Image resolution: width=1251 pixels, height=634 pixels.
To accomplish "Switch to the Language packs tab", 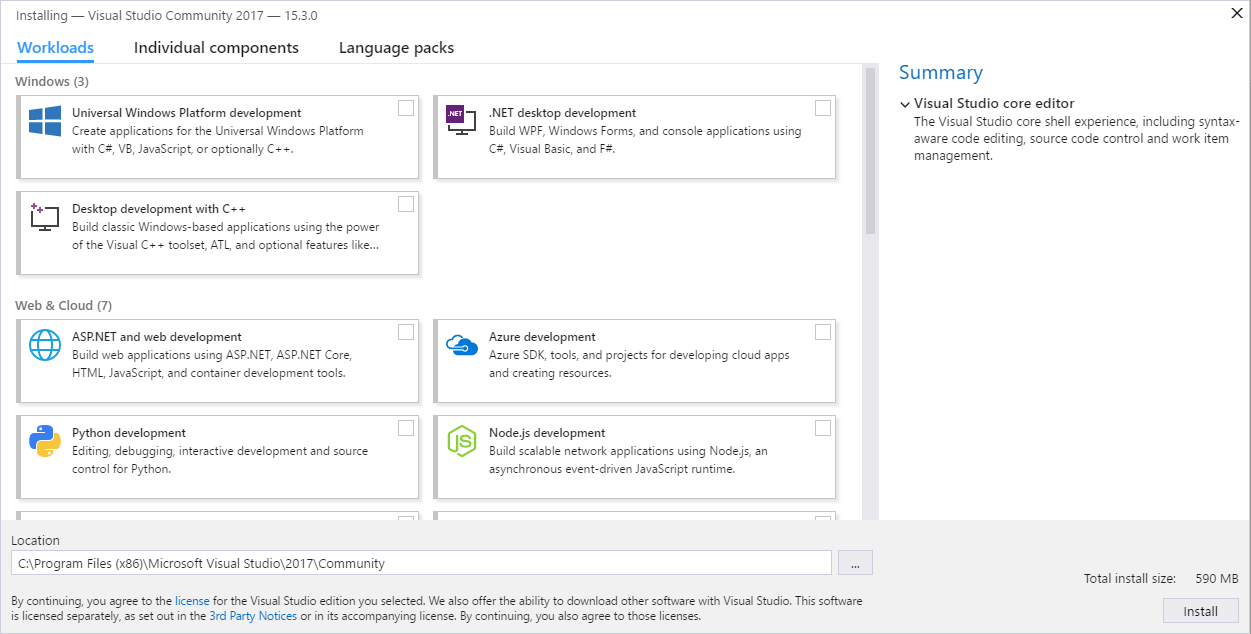I will (396, 48).
